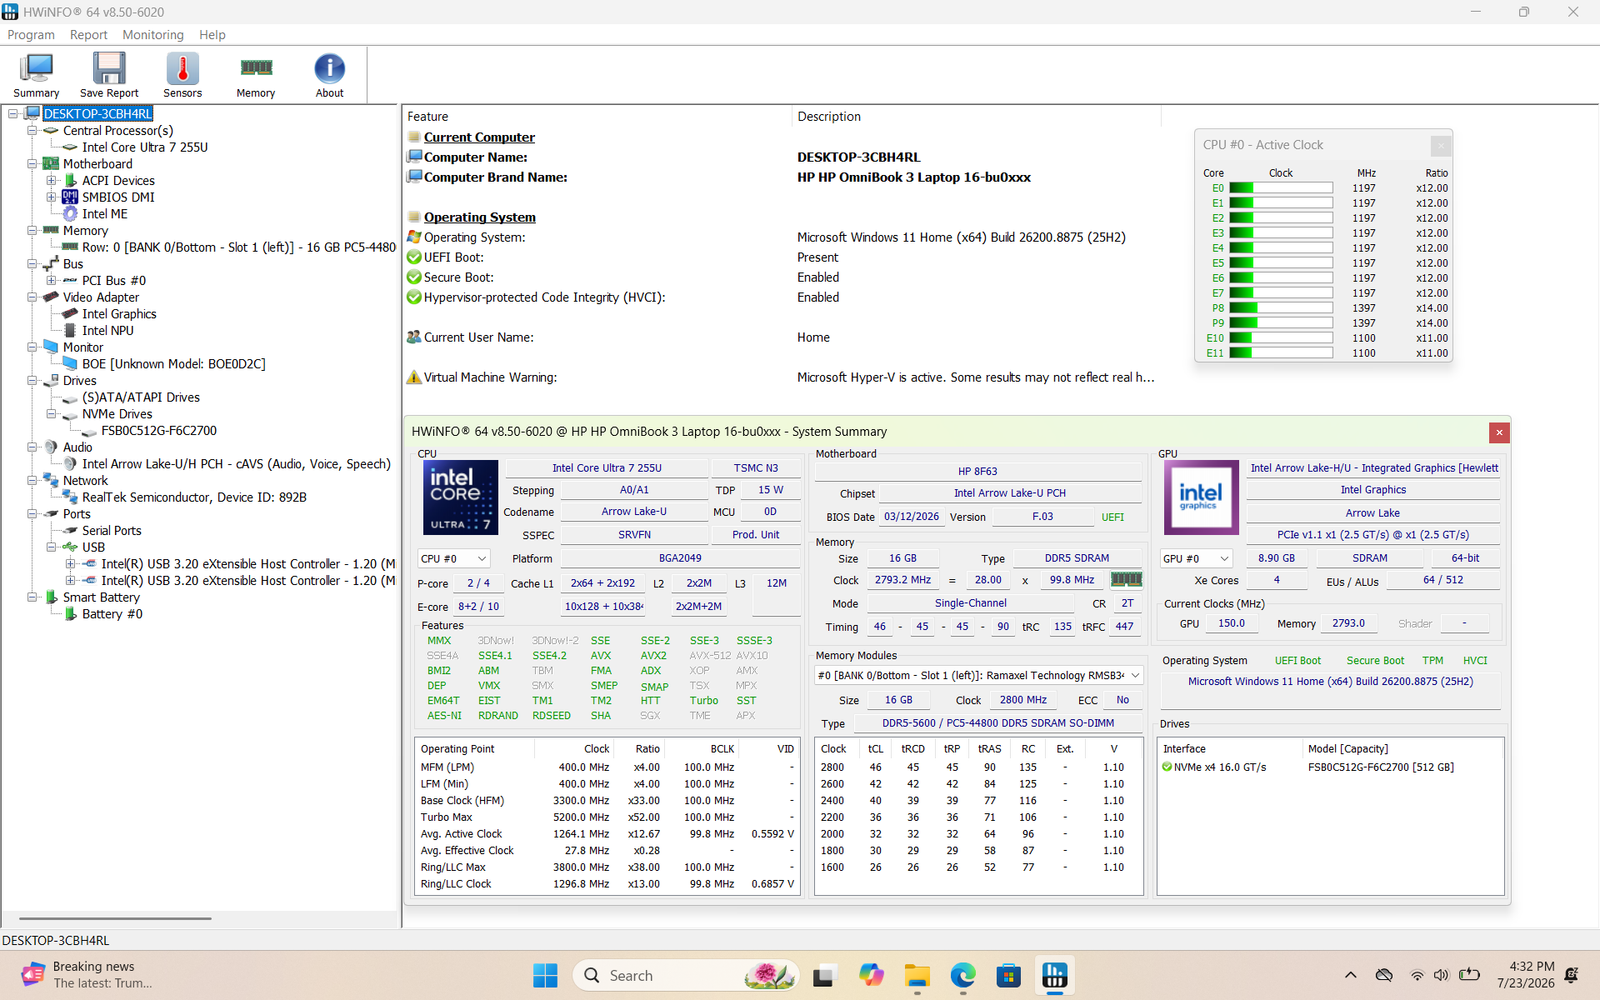Collapse the NVMe Drives node
This screenshot has width=1600, height=1000.
51,414
